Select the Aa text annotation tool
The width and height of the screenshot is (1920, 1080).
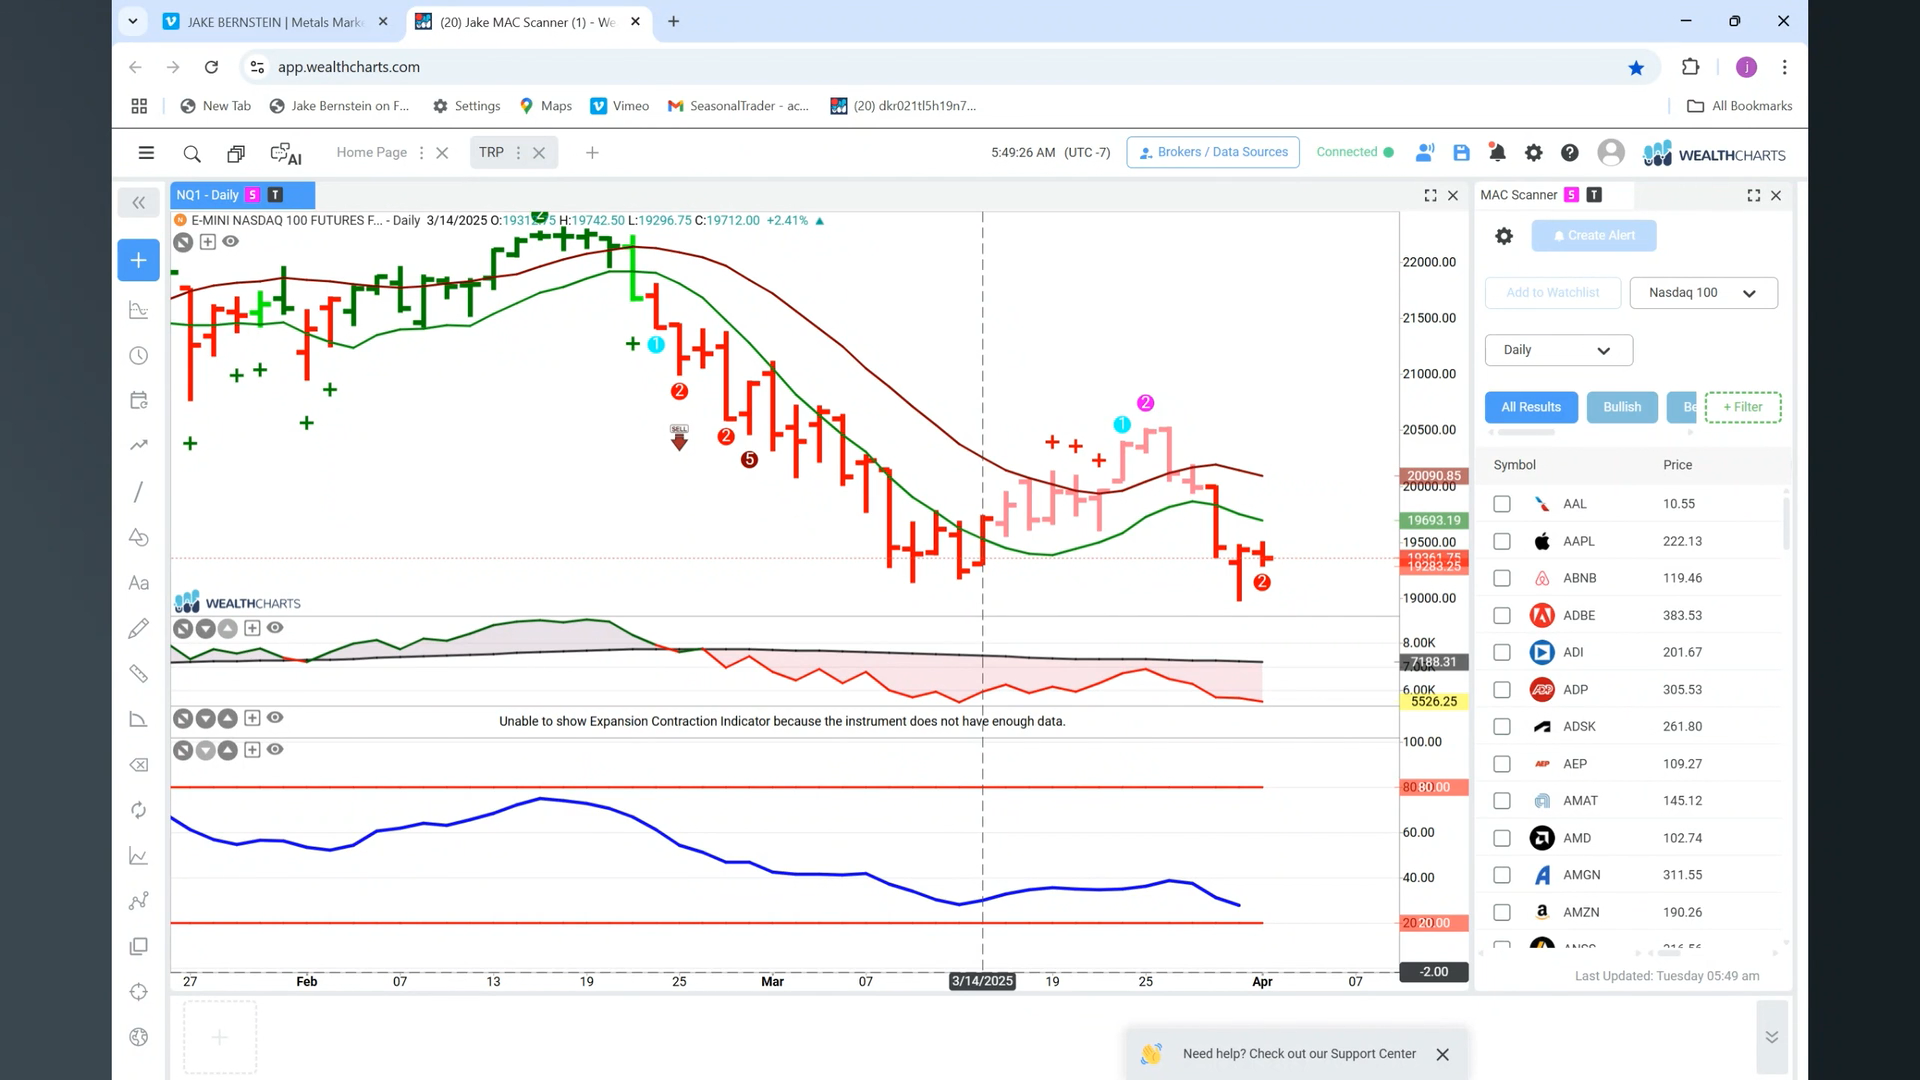pyautogui.click(x=139, y=583)
